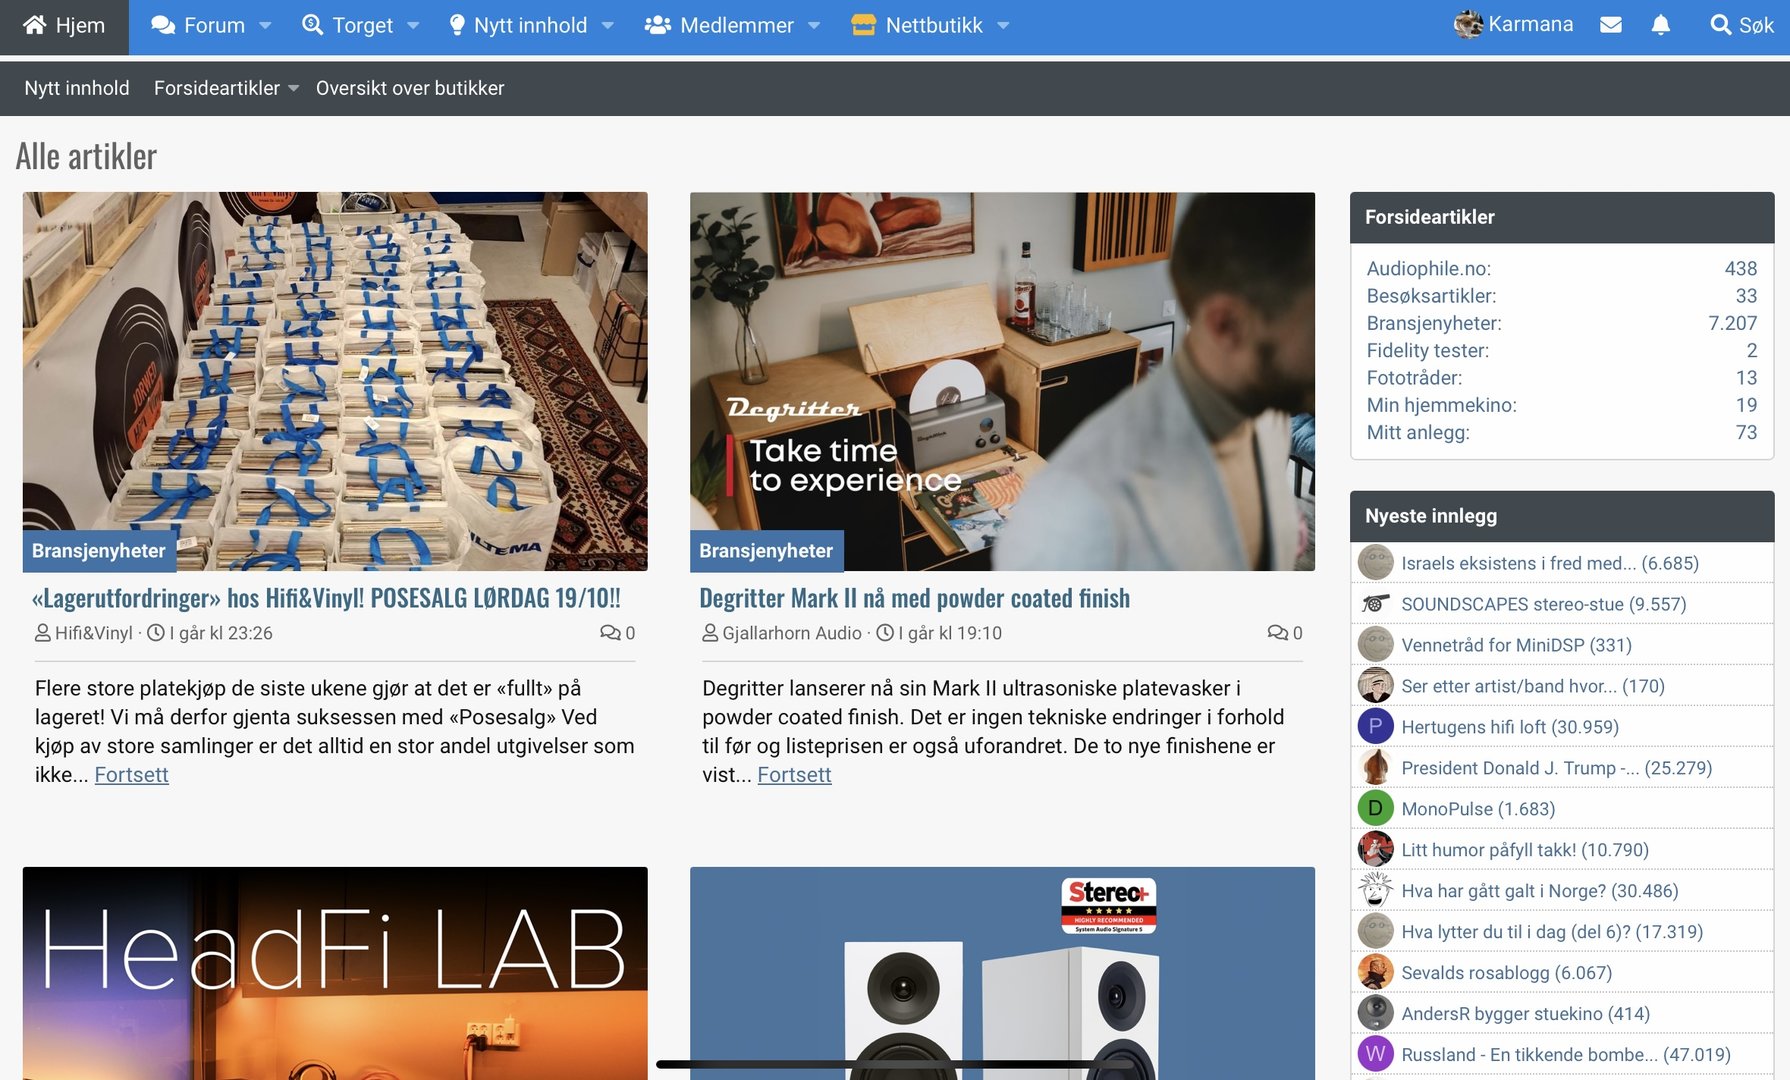Open the HeadFi LAB article thumbnail

pos(335,973)
